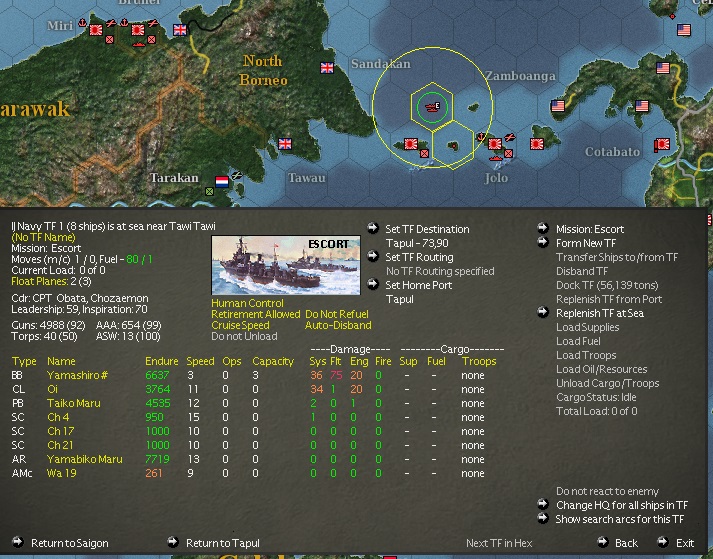Select Replenish TF at Sea

pos(600,313)
